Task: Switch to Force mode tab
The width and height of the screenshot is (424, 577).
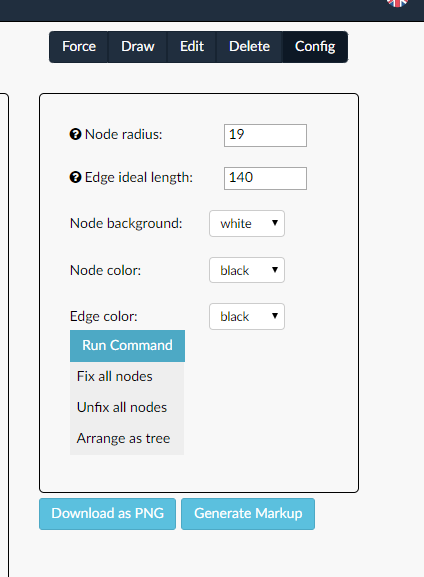Action: [x=79, y=47]
